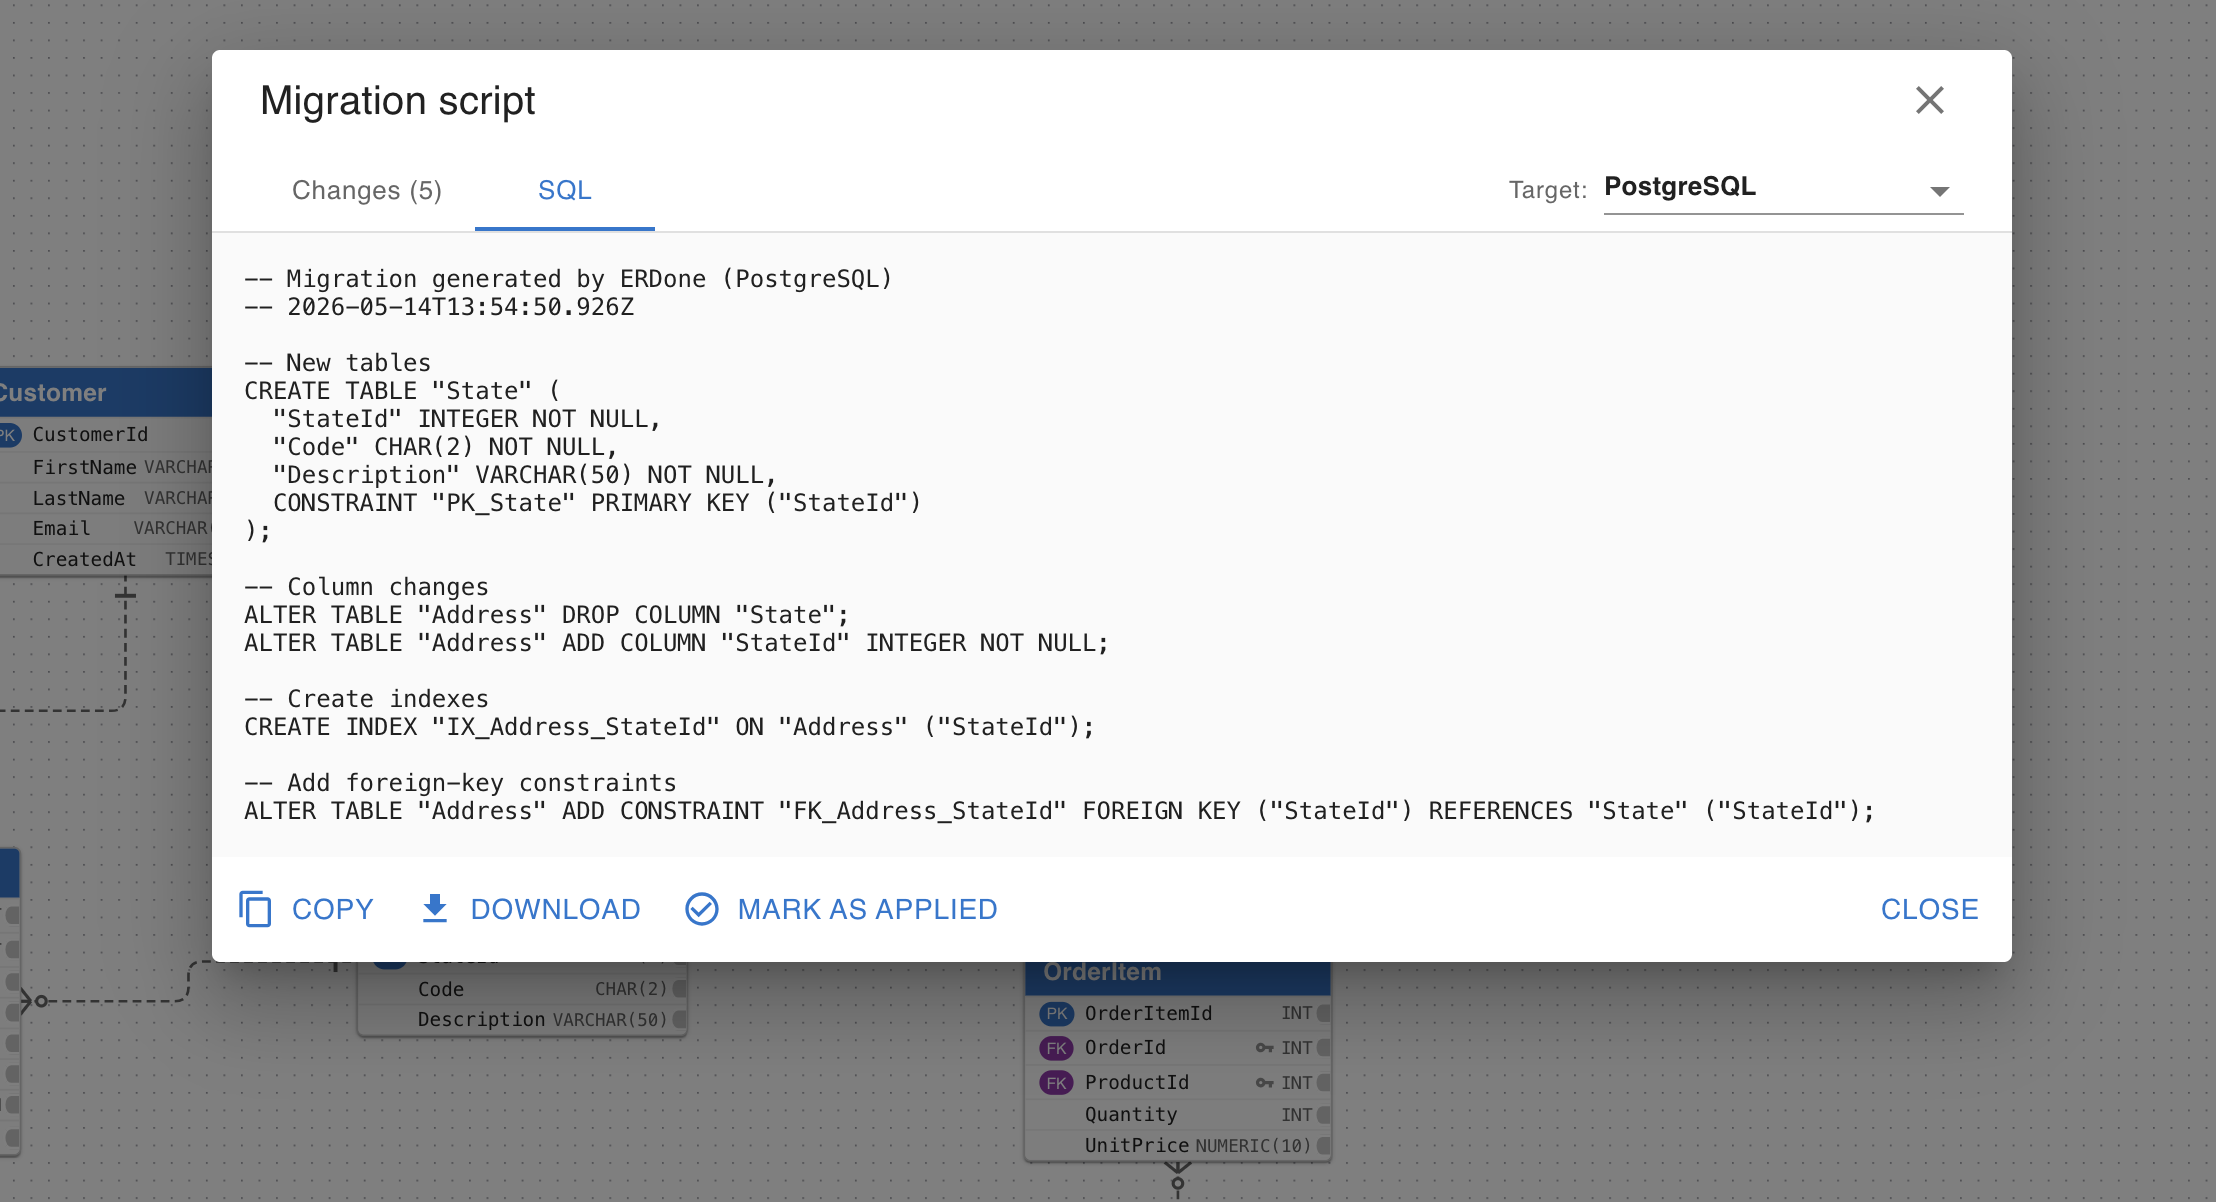Select Email row in Customer table

pos(106,528)
